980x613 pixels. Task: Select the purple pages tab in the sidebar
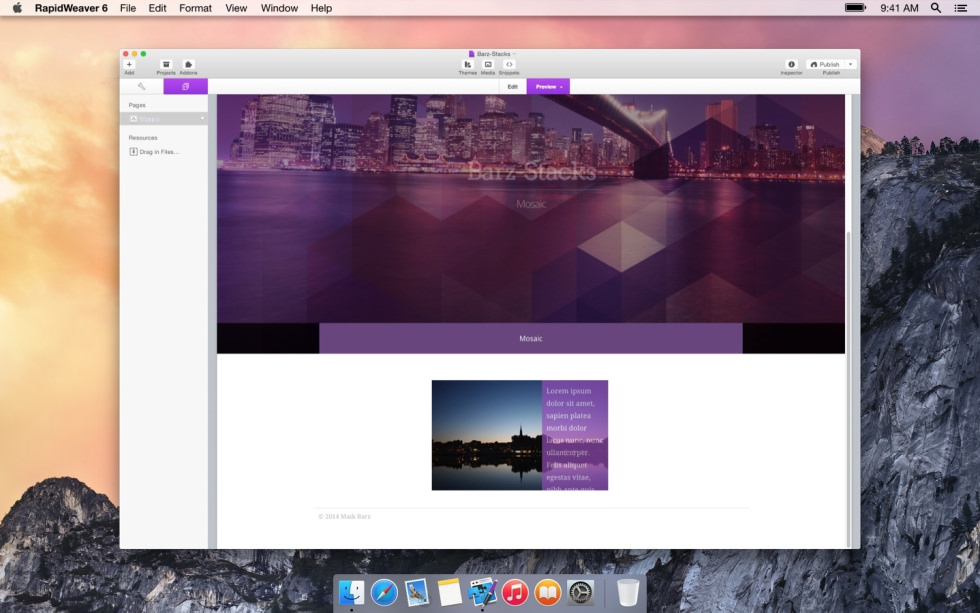(x=186, y=86)
